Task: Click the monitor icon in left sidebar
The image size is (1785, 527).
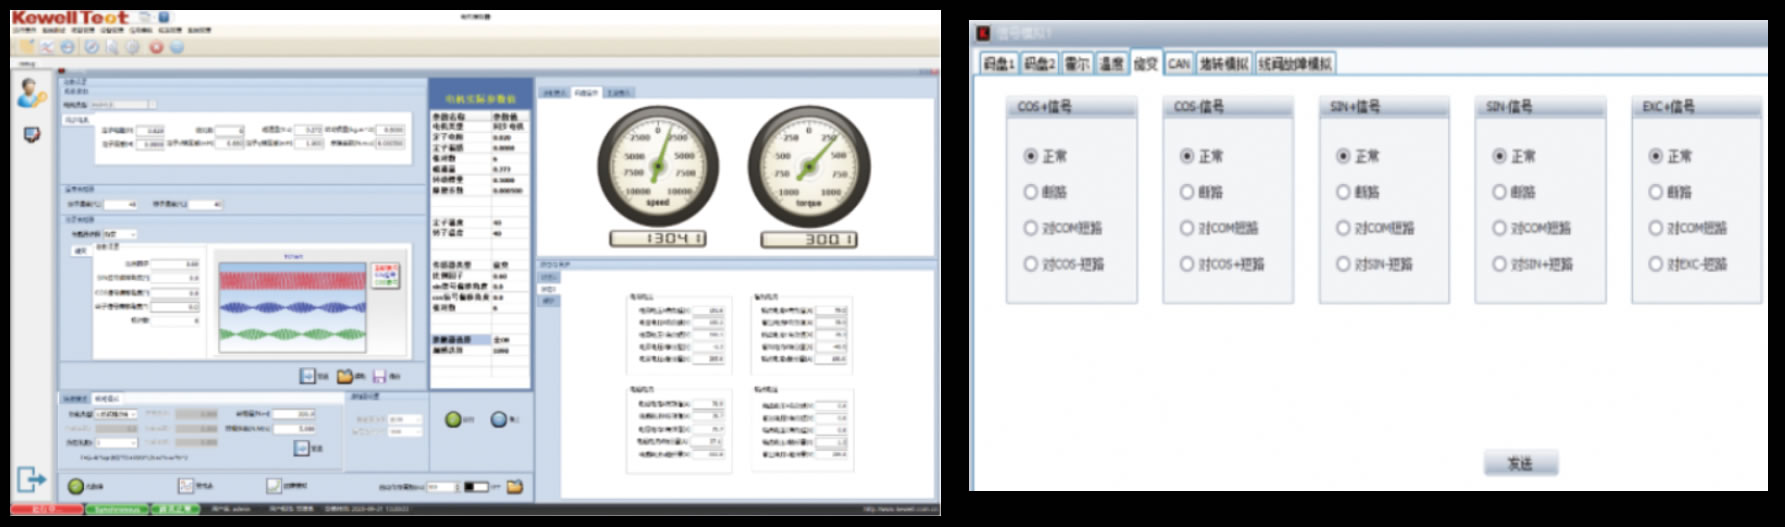Action: click(31, 135)
